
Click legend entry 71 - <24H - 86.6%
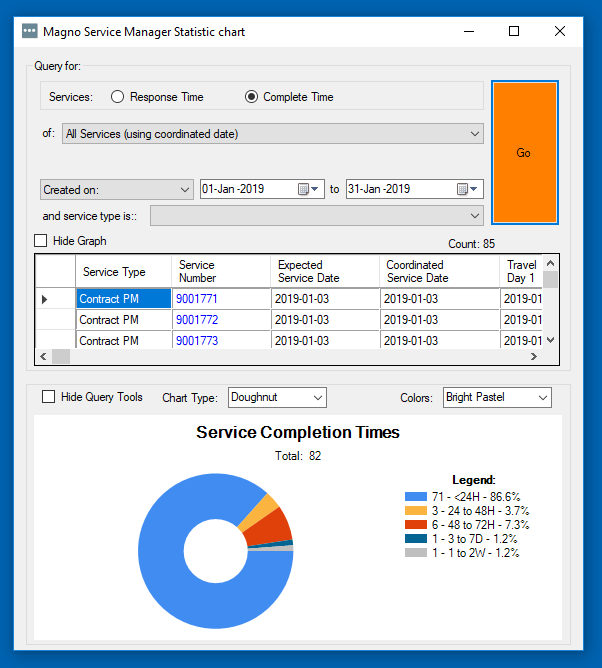point(475,497)
